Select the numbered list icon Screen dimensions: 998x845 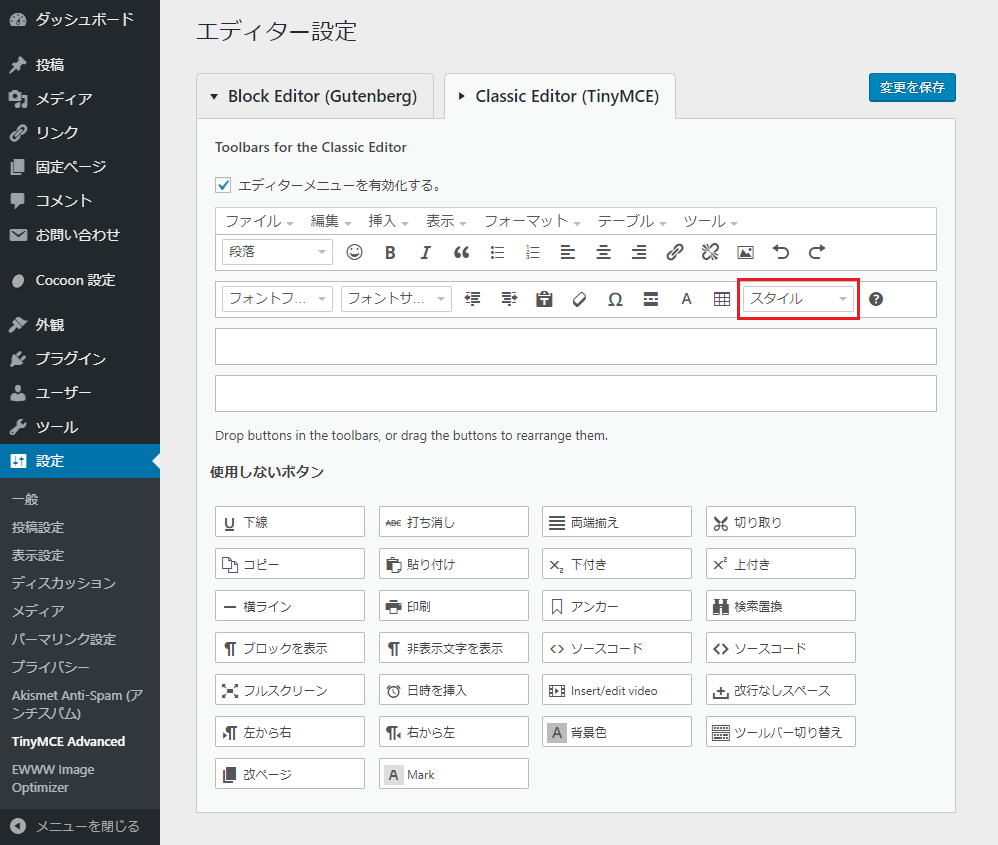tap(533, 253)
